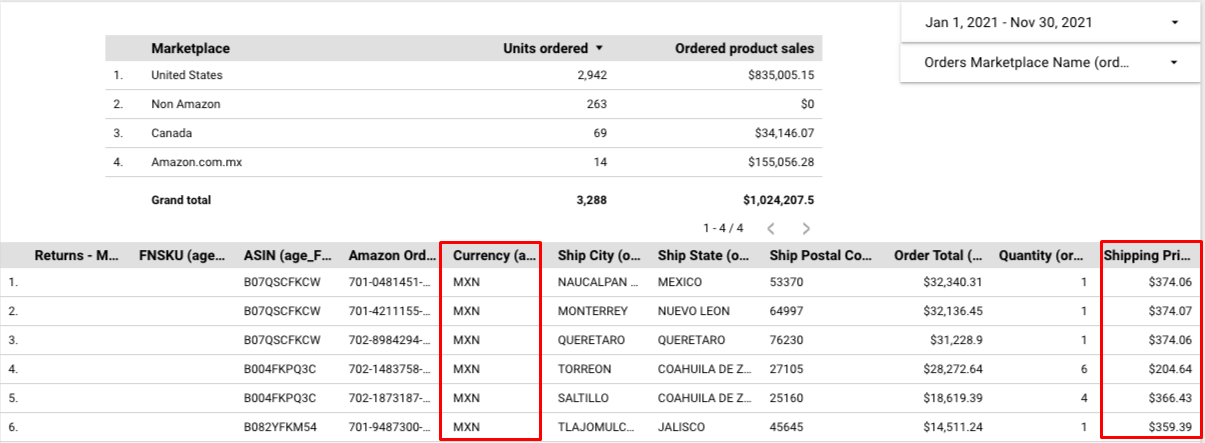
Task: Sort by Ordered product sales header
Action: click(x=744, y=48)
